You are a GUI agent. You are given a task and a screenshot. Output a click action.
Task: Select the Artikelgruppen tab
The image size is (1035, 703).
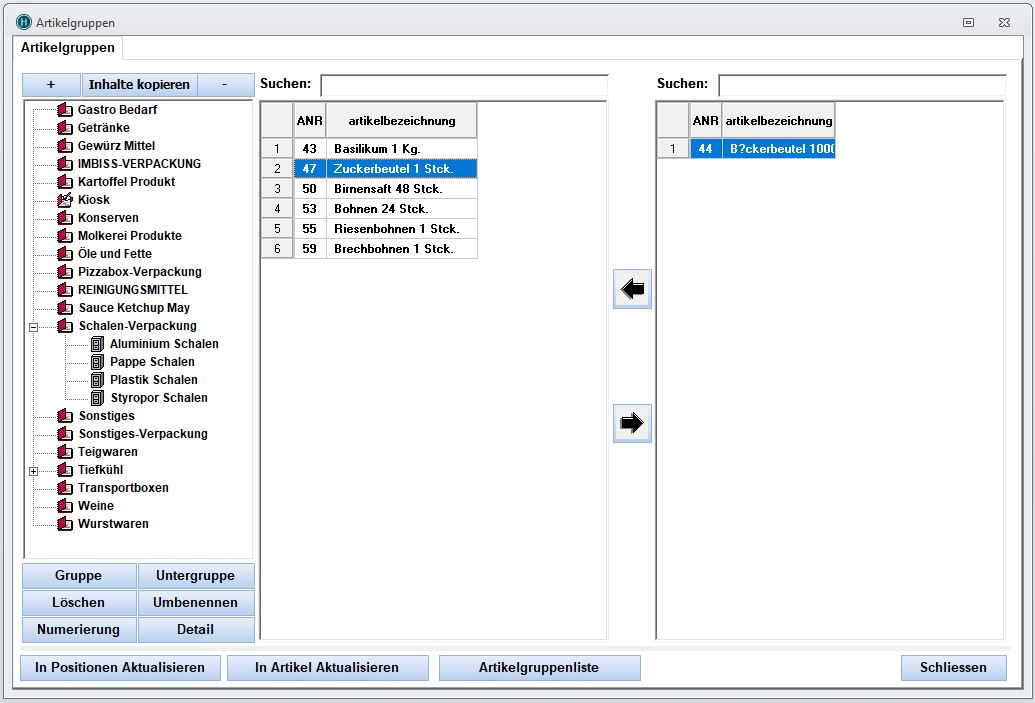pos(68,48)
